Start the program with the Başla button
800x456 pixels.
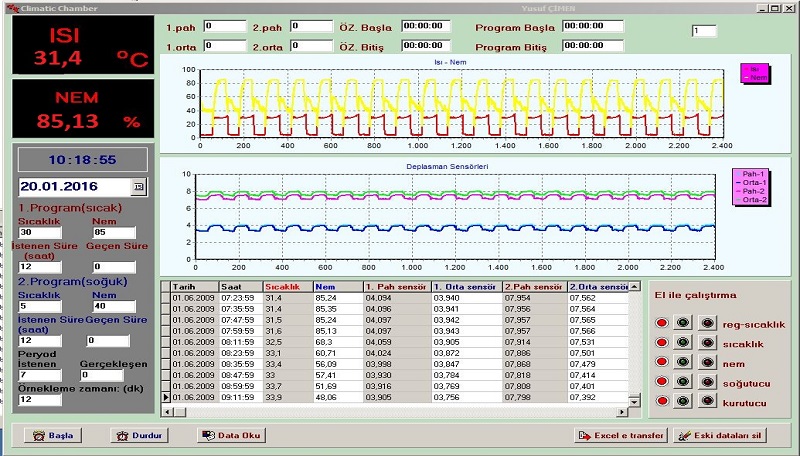coord(53,436)
